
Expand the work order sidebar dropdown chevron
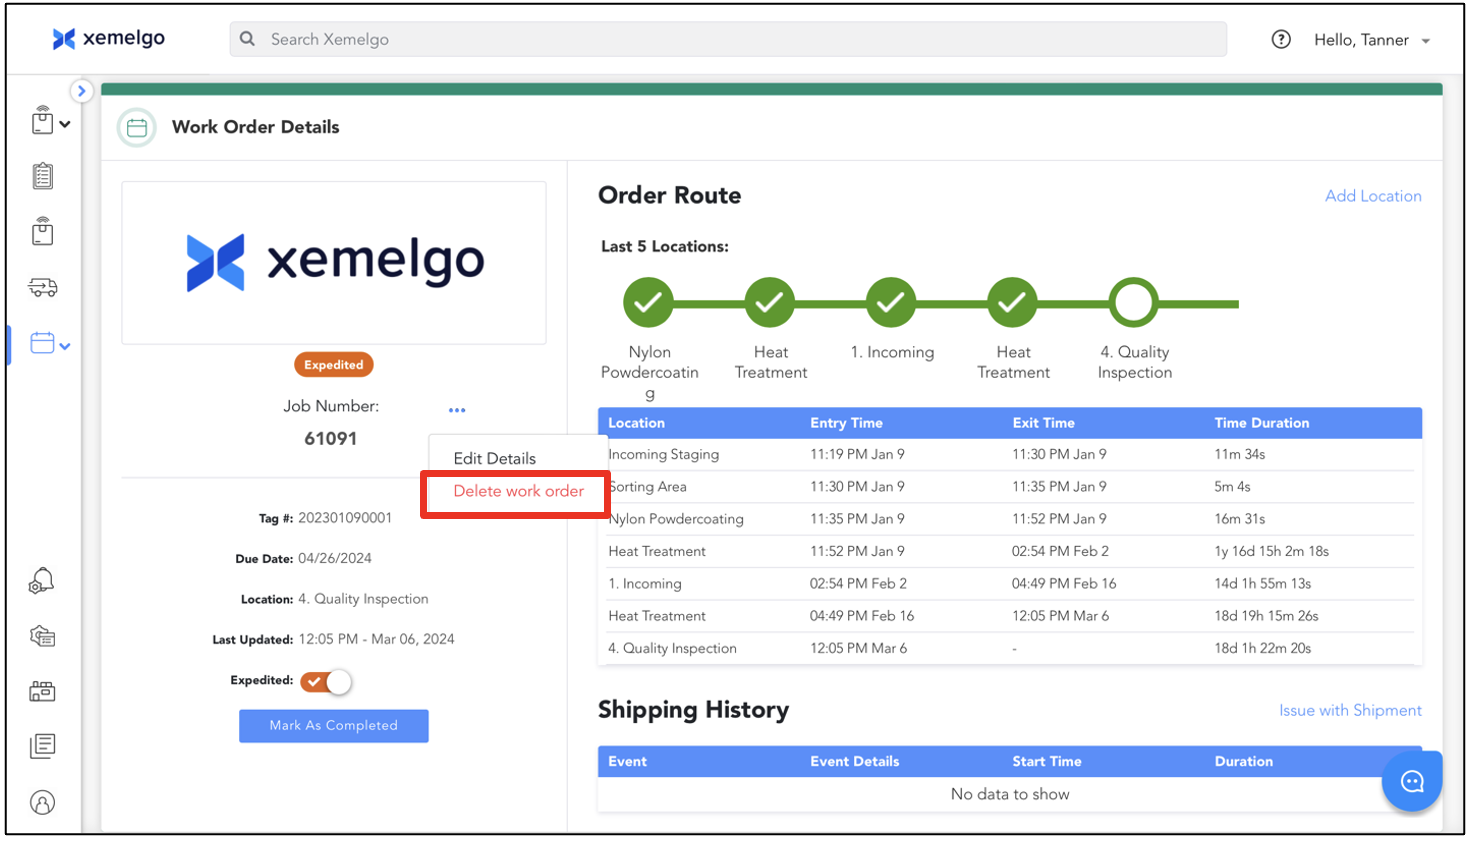65,347
